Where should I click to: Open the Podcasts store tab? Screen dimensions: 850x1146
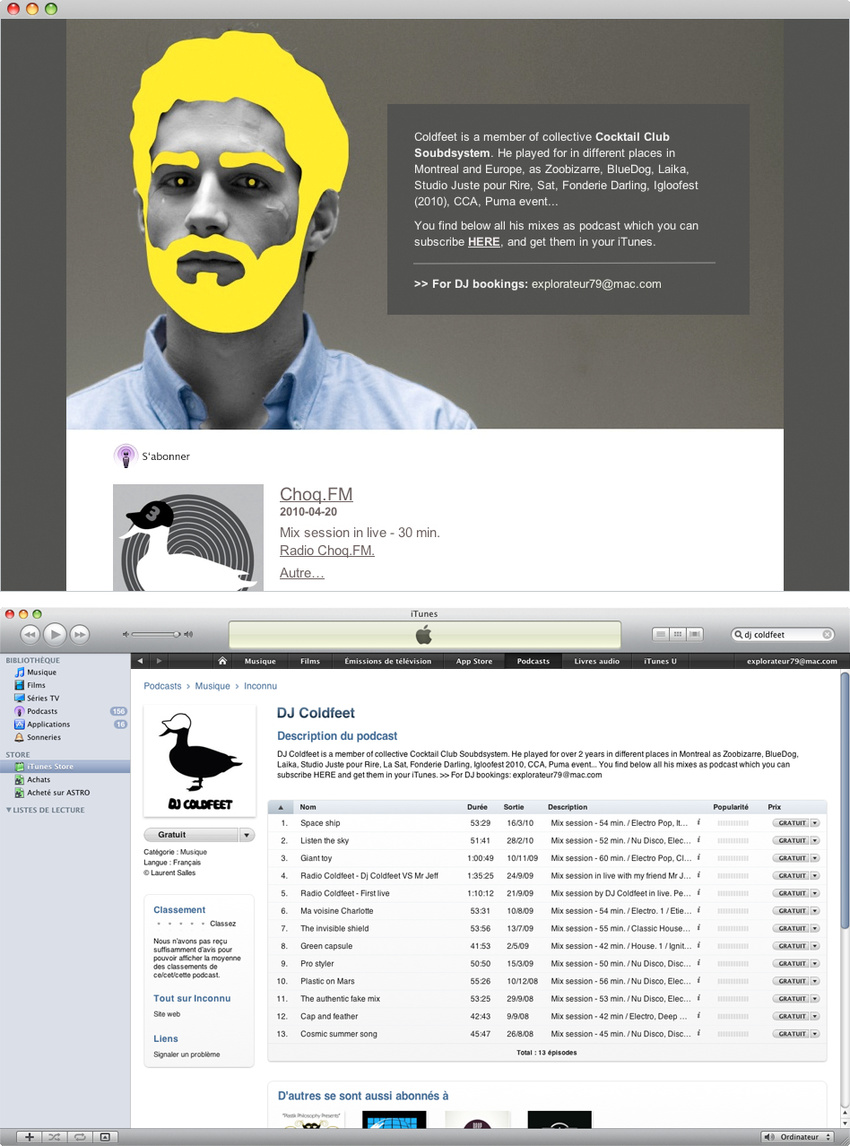pyautogui.click(x=533, y=661)
